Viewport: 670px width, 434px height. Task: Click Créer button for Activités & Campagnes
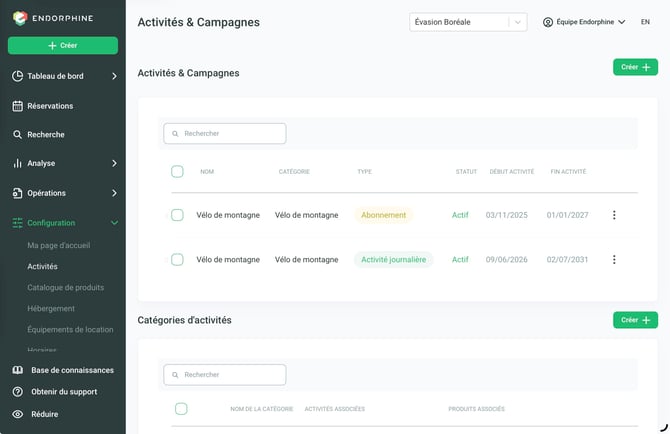click(635, 67)
